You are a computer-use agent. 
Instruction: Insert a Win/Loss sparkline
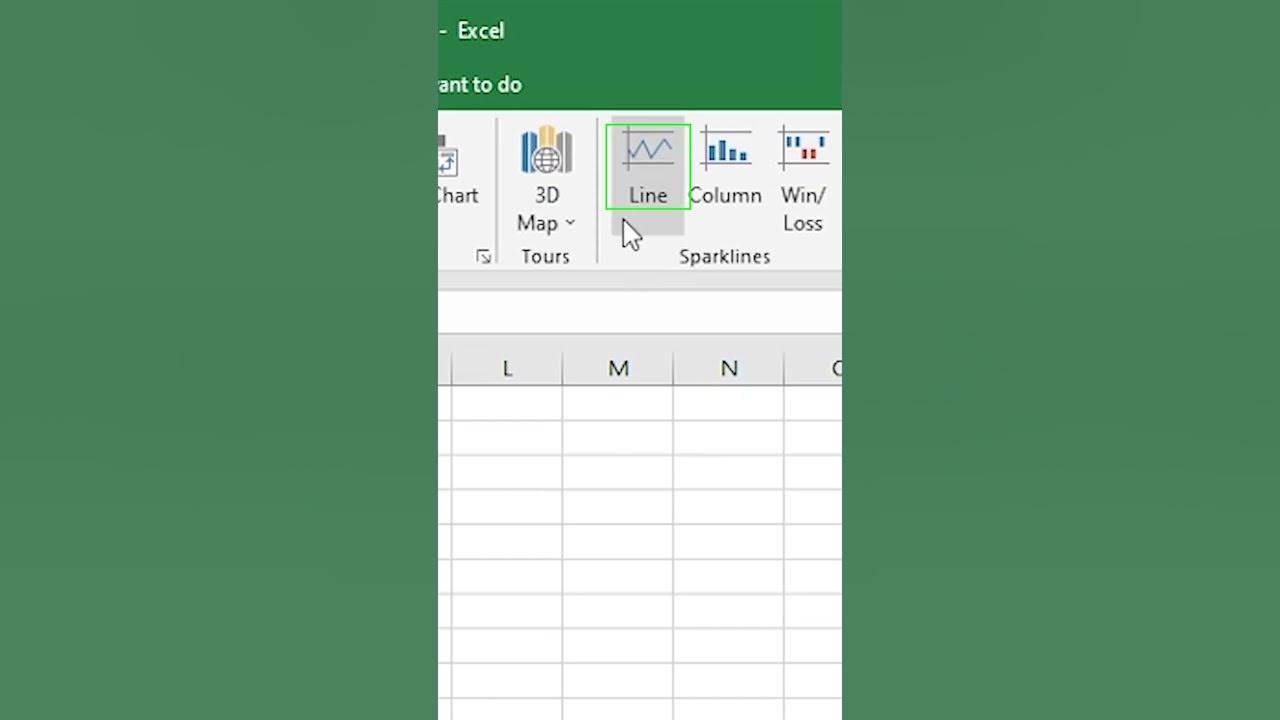coord(803,178)
